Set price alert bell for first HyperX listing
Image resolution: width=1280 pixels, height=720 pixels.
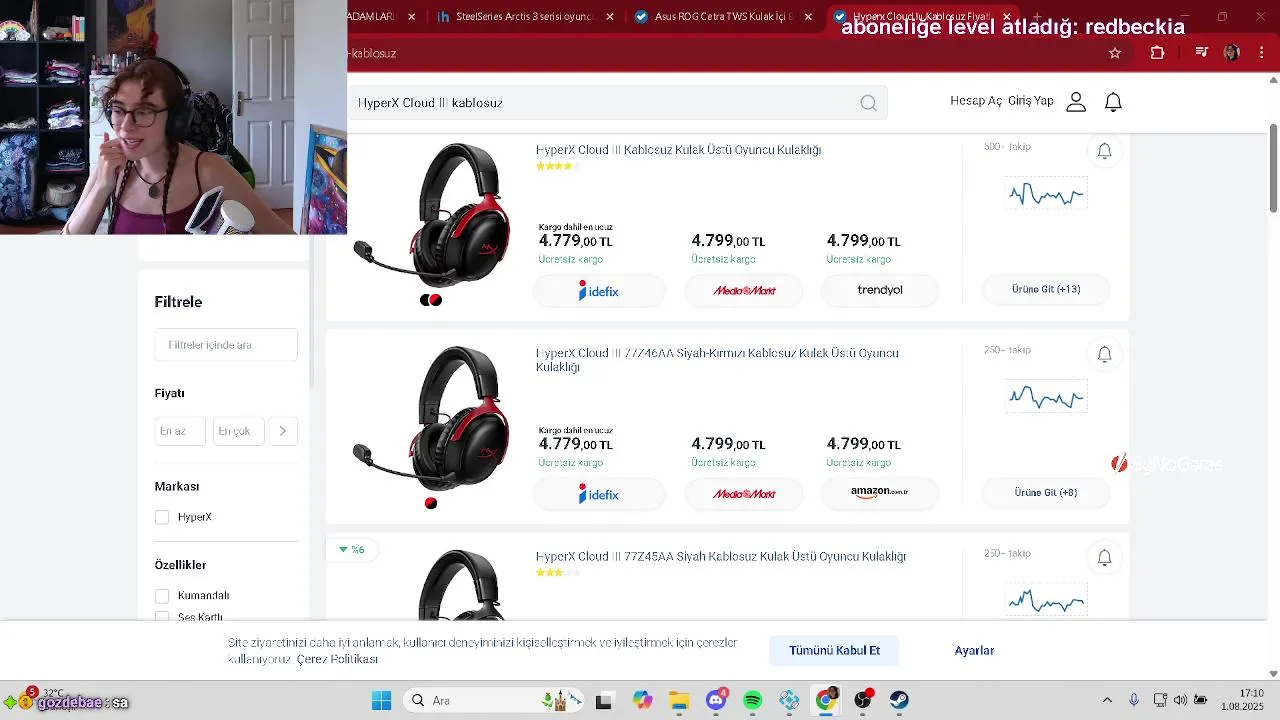click(1104, 151)
